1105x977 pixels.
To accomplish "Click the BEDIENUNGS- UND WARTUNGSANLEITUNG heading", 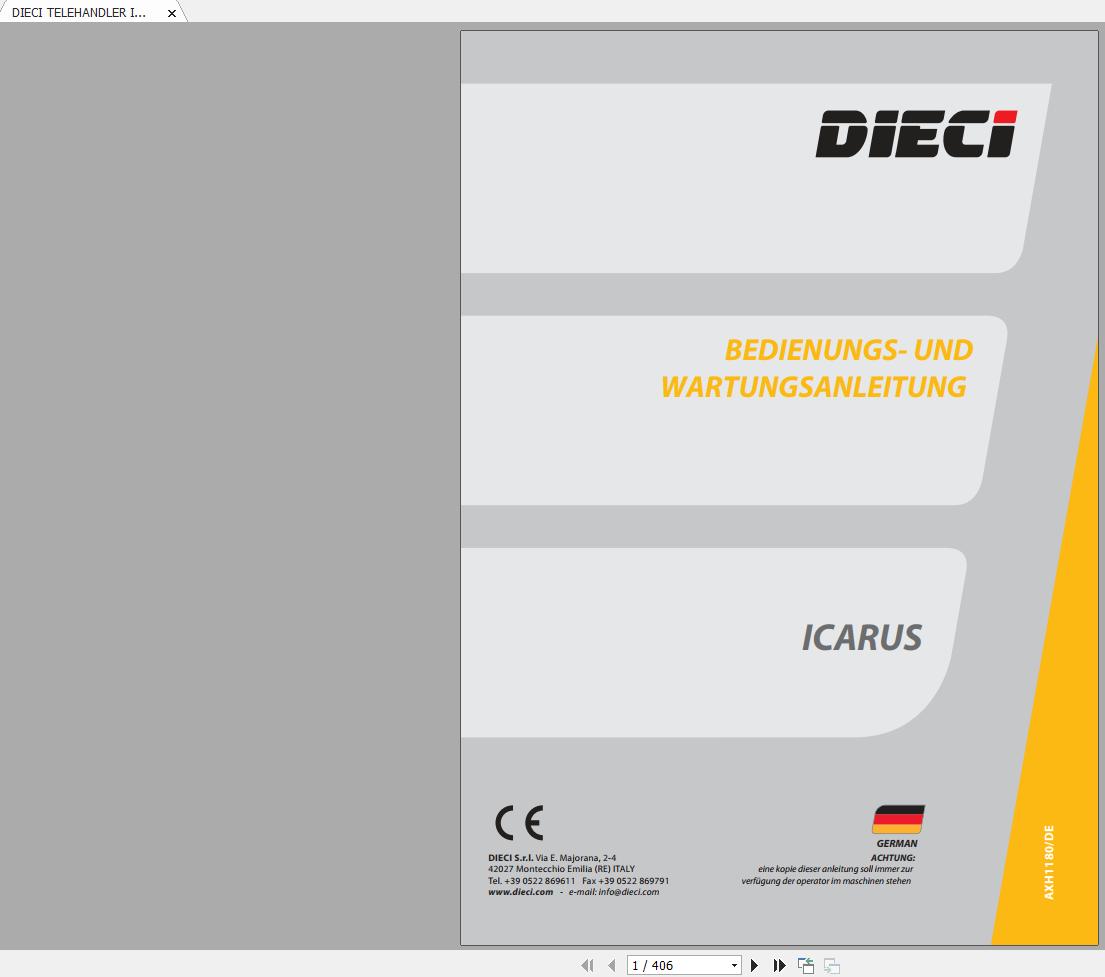I will point(817,368).
